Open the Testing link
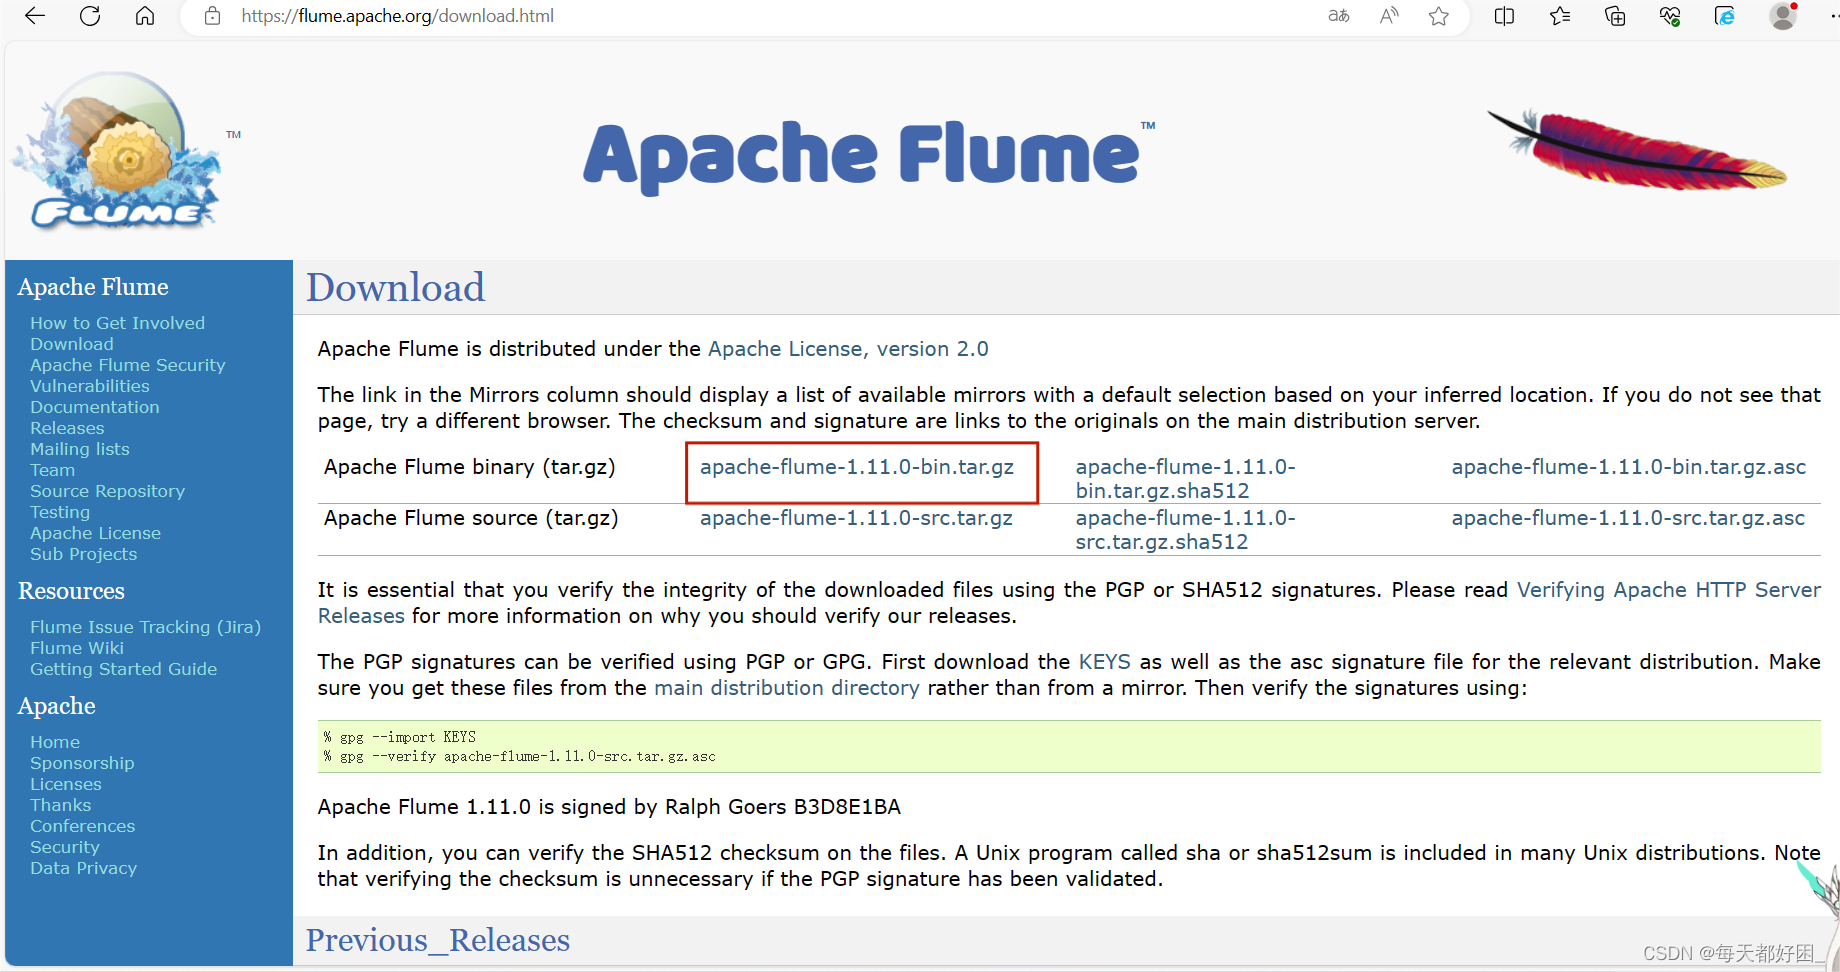The height and width of the screenshot is (972, 1840). pyautogui.click(x=60, y=512)
